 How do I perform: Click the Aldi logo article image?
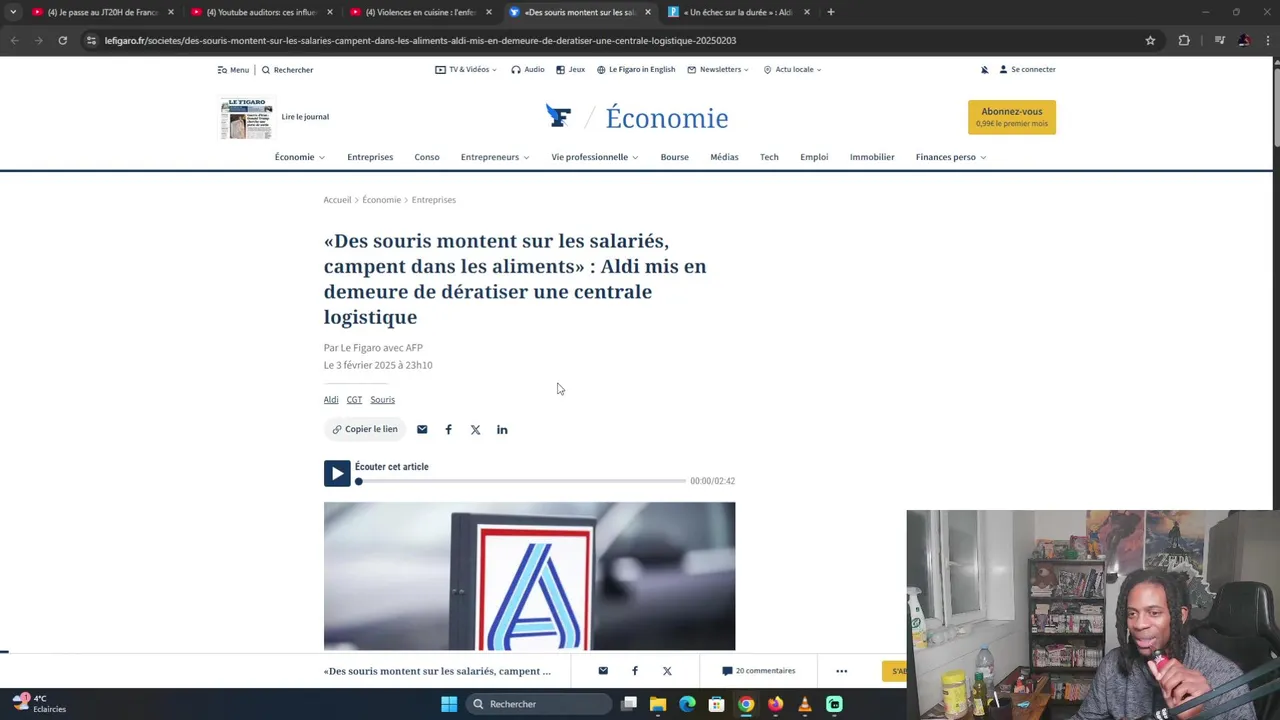pos(529,577)
